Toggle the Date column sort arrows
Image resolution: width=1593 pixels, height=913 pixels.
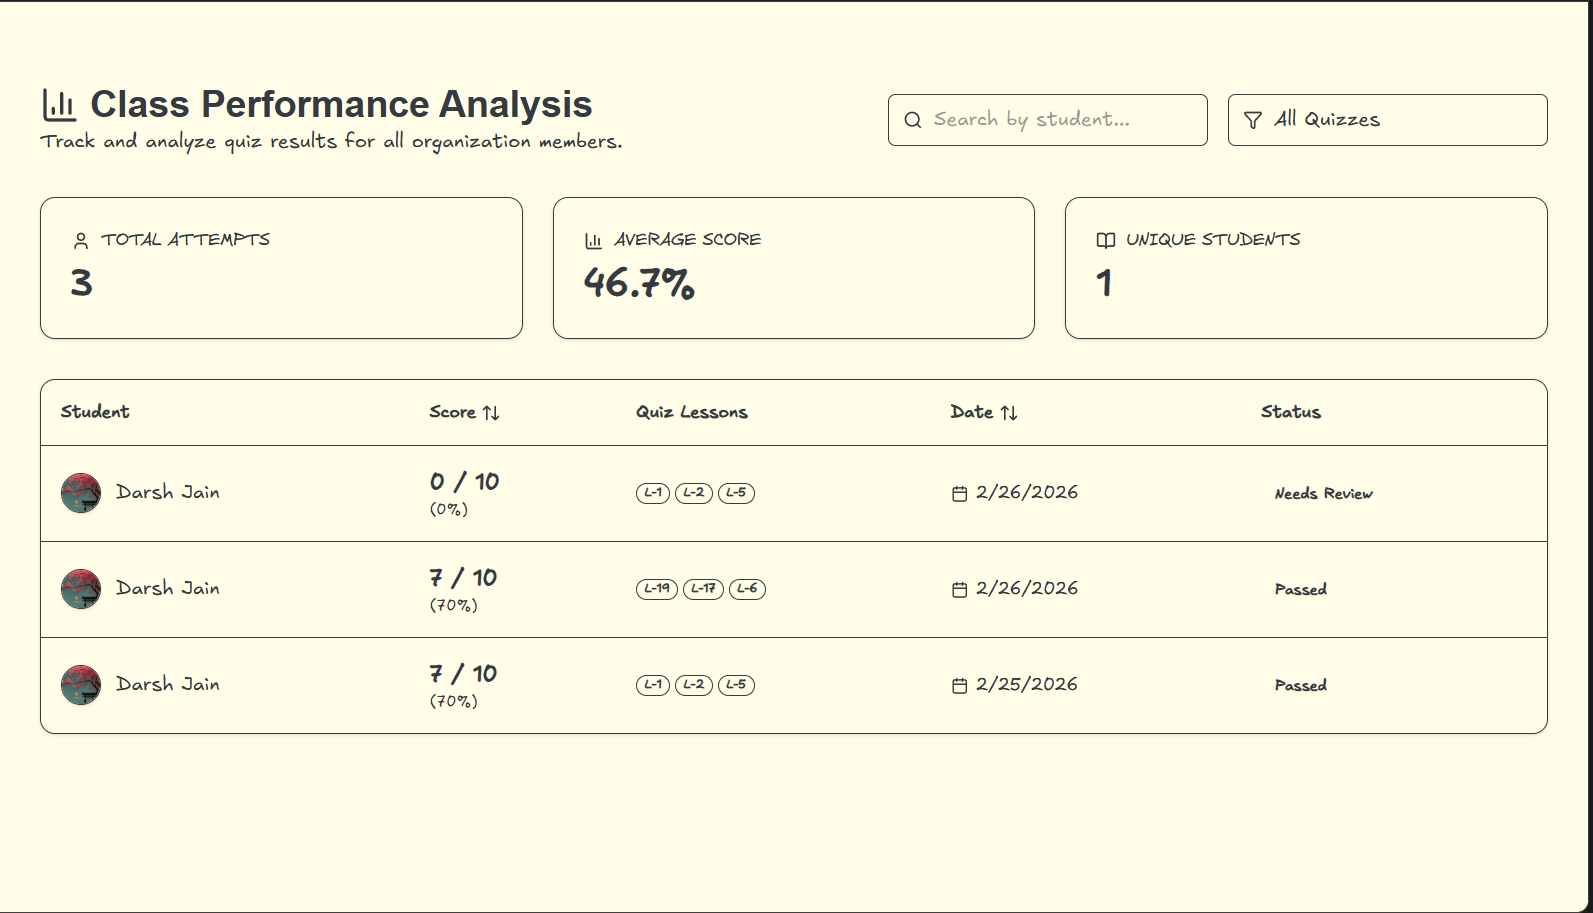pyautogui.click(x=1010, y=412)
